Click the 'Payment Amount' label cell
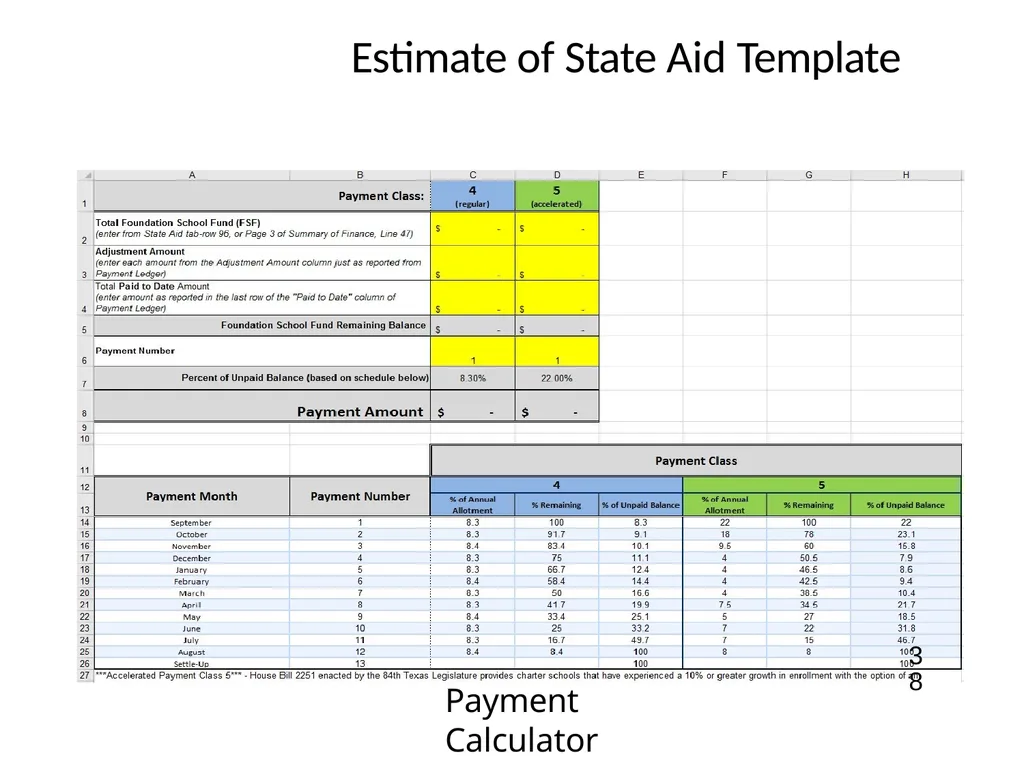This screenshot has height=768, width=1024. point(263,406)
